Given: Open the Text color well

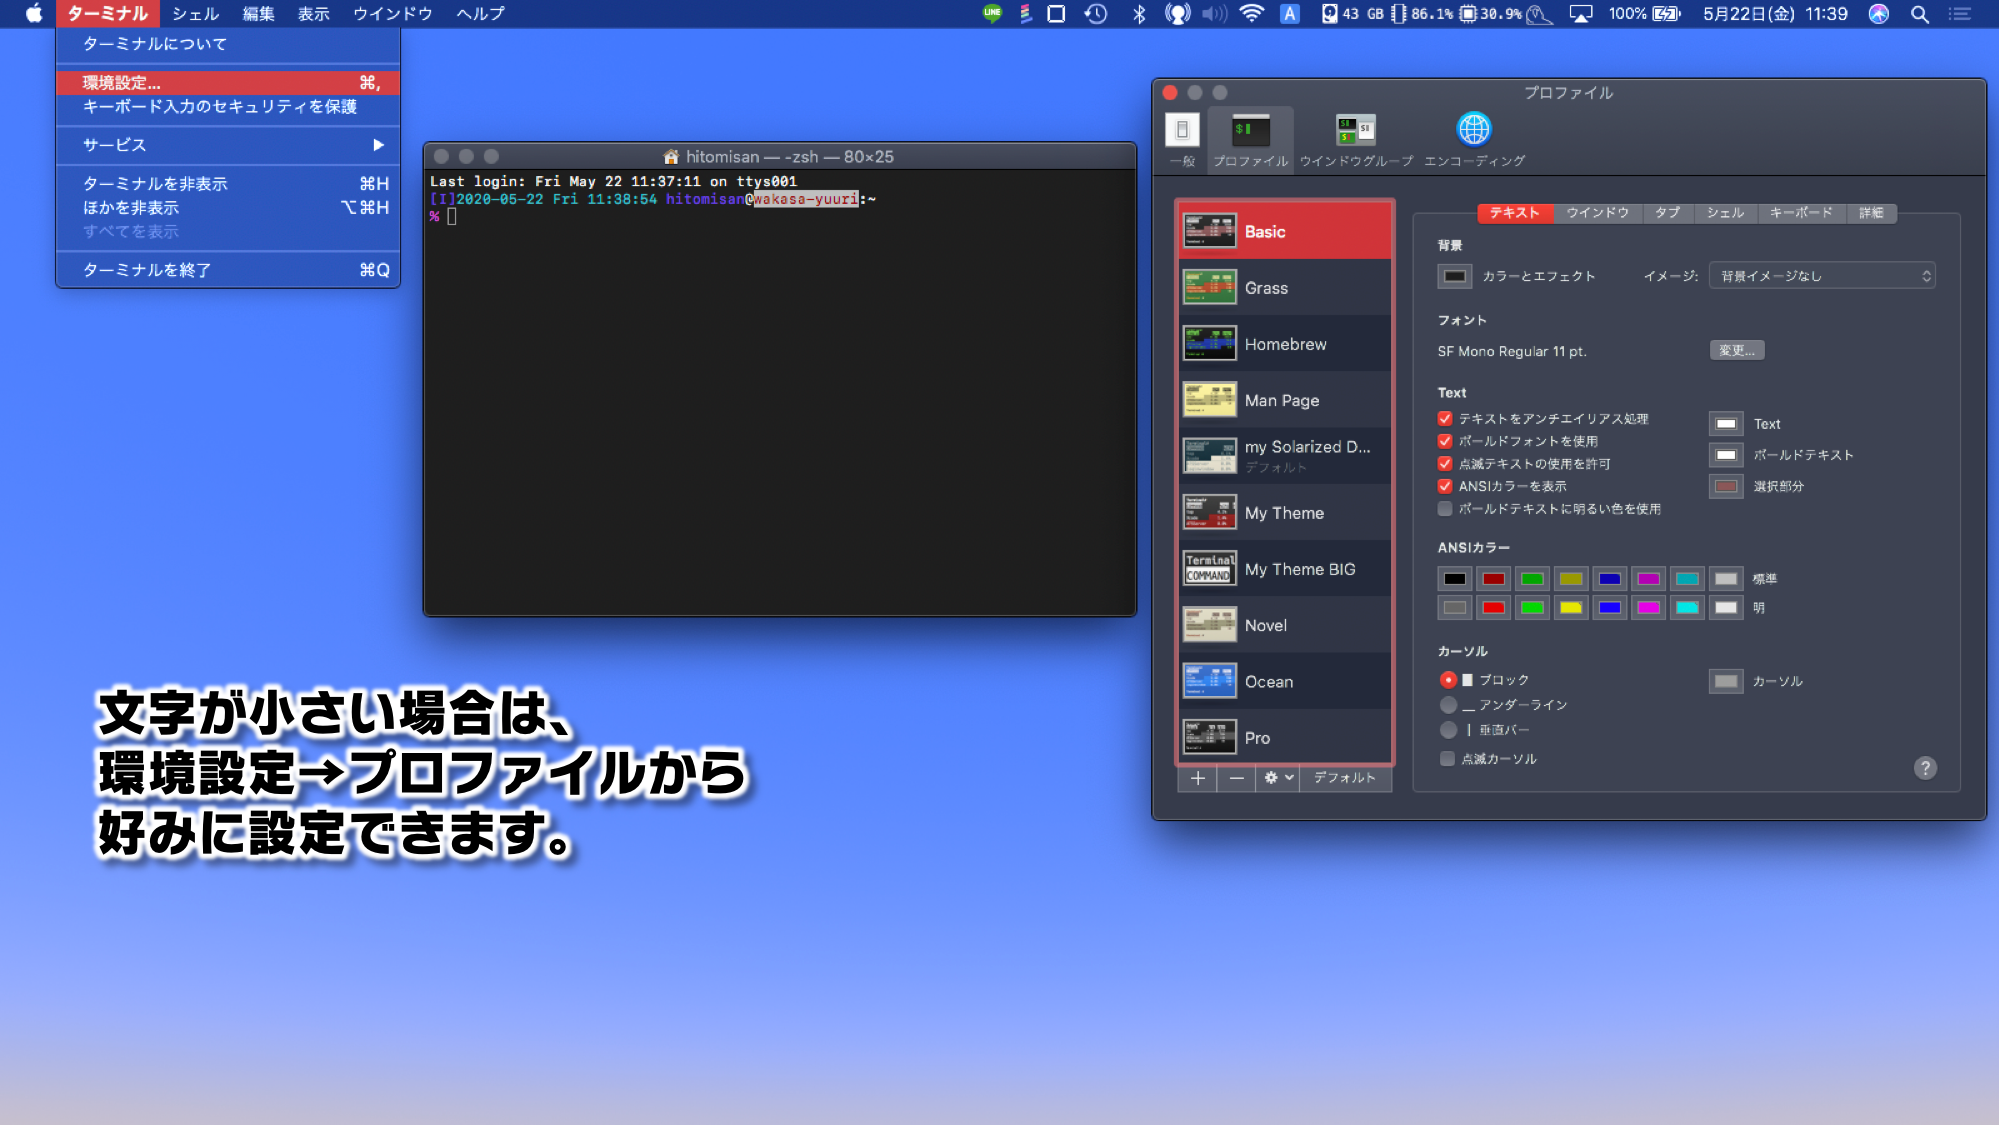Looking at the screenshot, I should (1726, 424).
